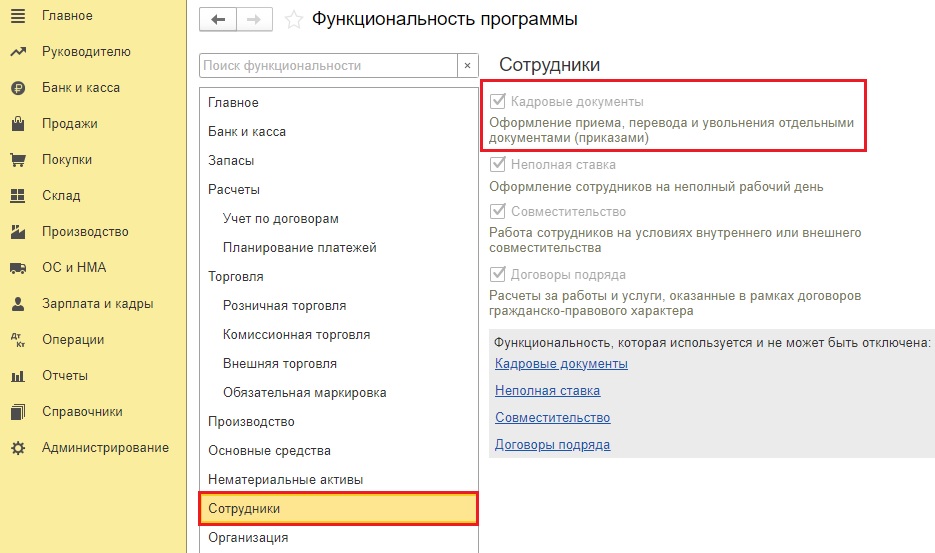The image size is (935, 553).
Task: Select Обязательная маркировка list item
Action: (339, 393)
